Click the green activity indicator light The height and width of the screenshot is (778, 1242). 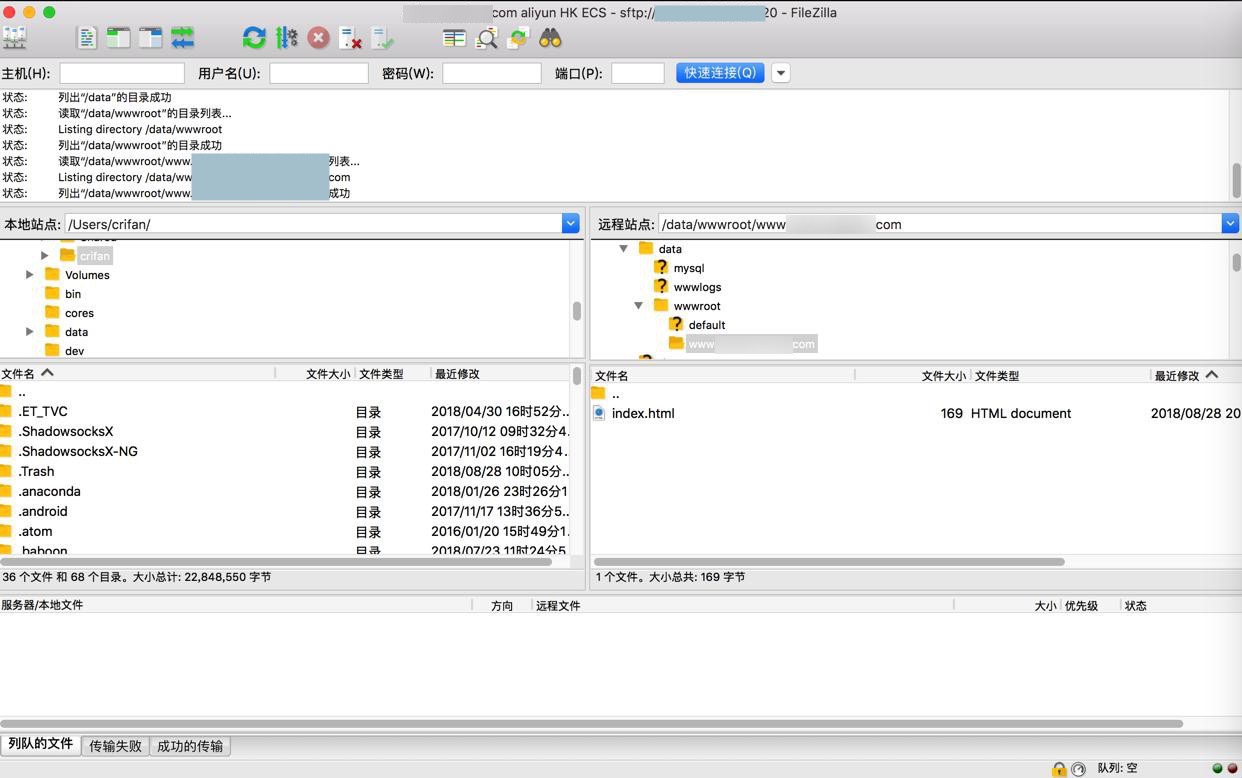1217,768
